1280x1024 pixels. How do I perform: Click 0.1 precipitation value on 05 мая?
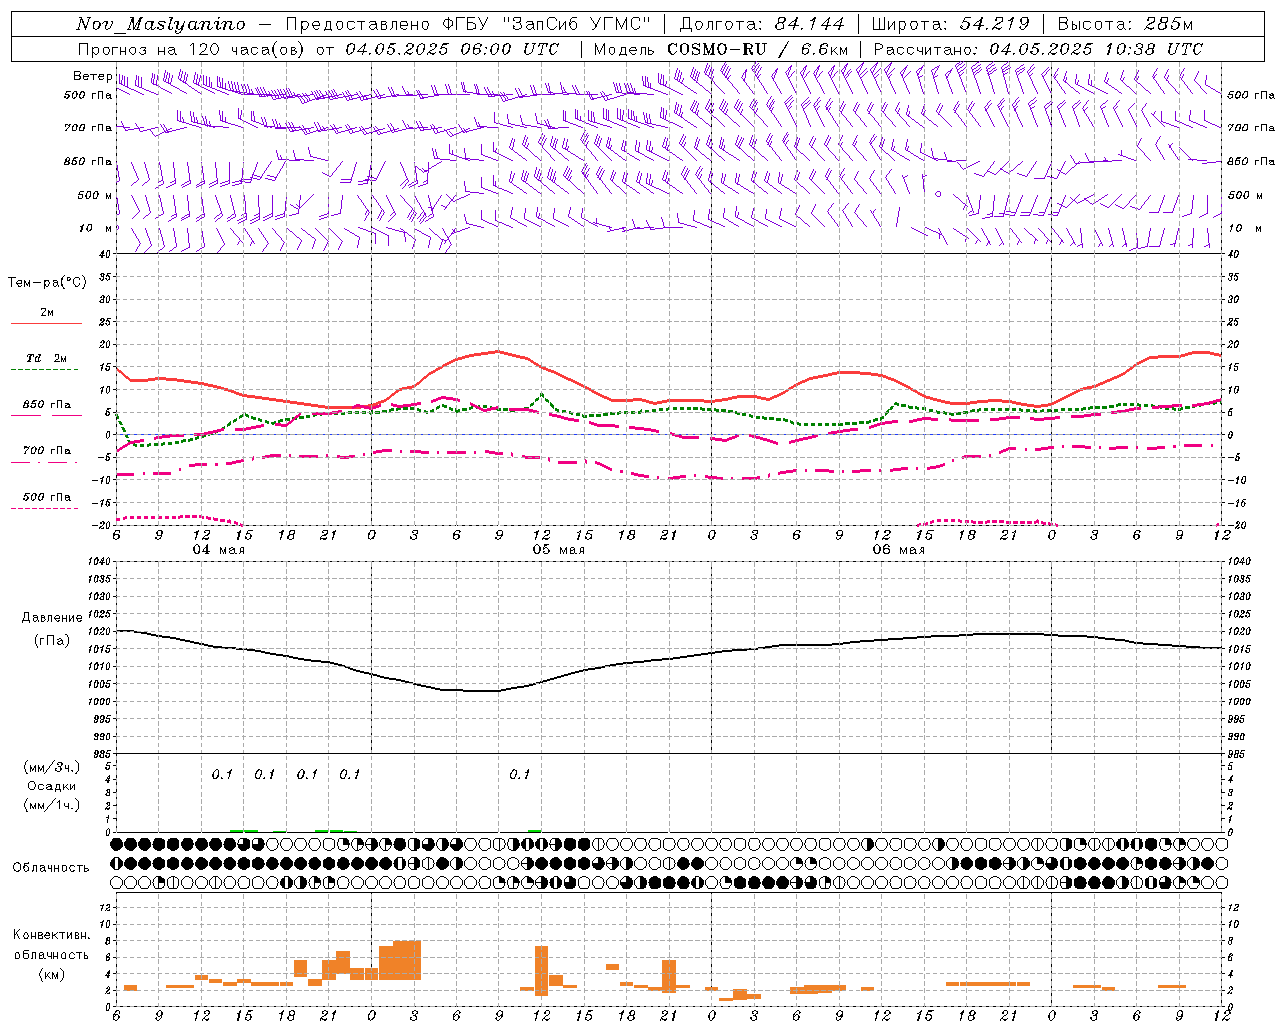[519, 775]
